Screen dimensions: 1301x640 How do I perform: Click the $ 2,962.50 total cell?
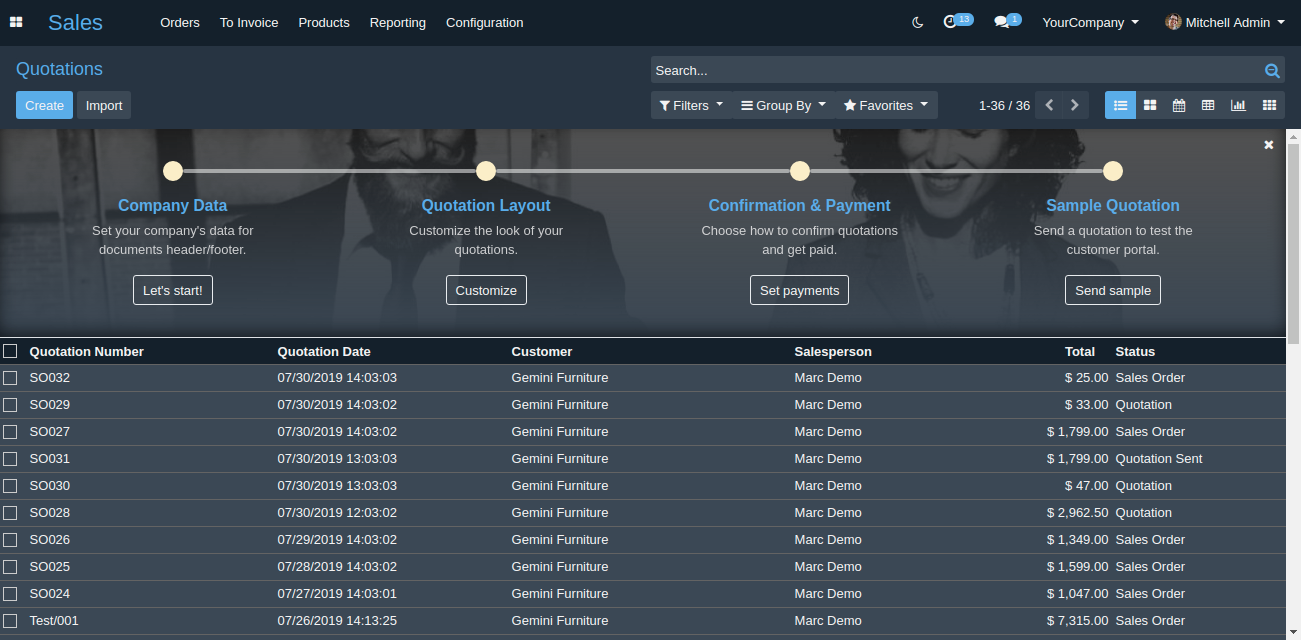[x=1078, y=513]
